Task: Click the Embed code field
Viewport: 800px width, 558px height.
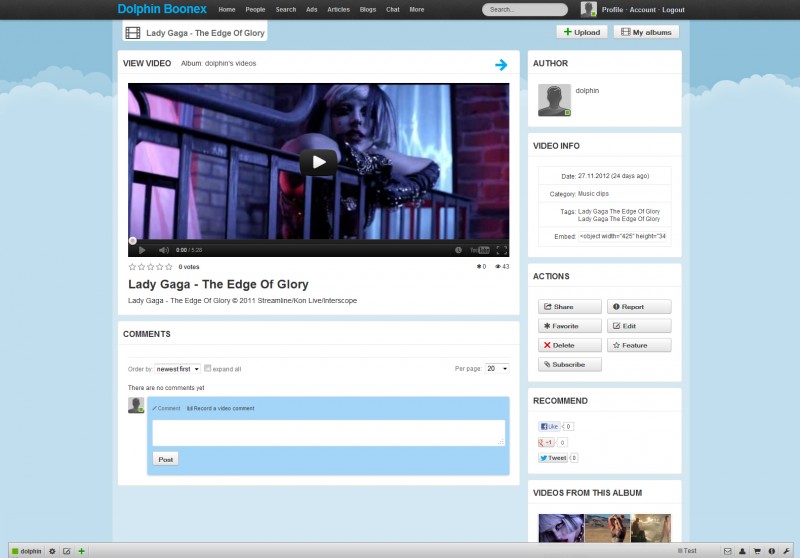Action: tap(624, 236)
